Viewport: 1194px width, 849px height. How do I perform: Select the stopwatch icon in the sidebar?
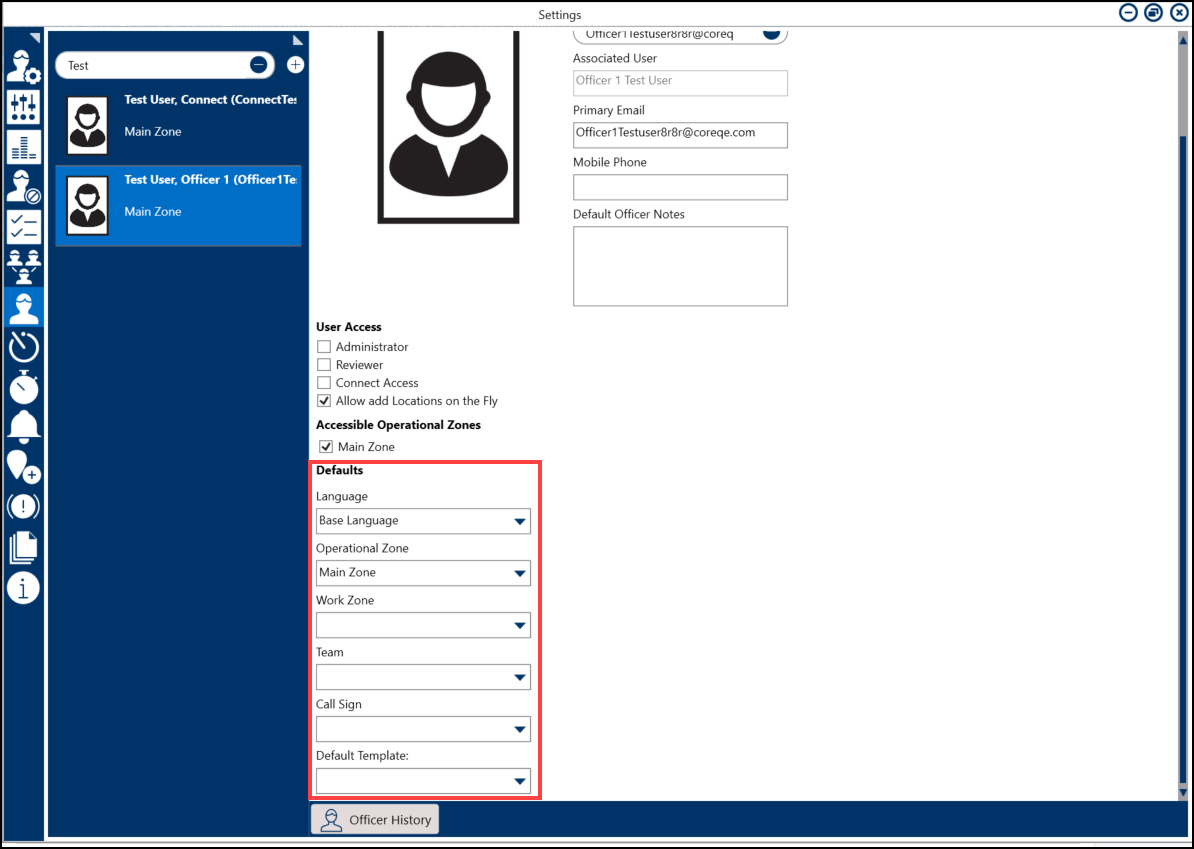tap(23, 386)
